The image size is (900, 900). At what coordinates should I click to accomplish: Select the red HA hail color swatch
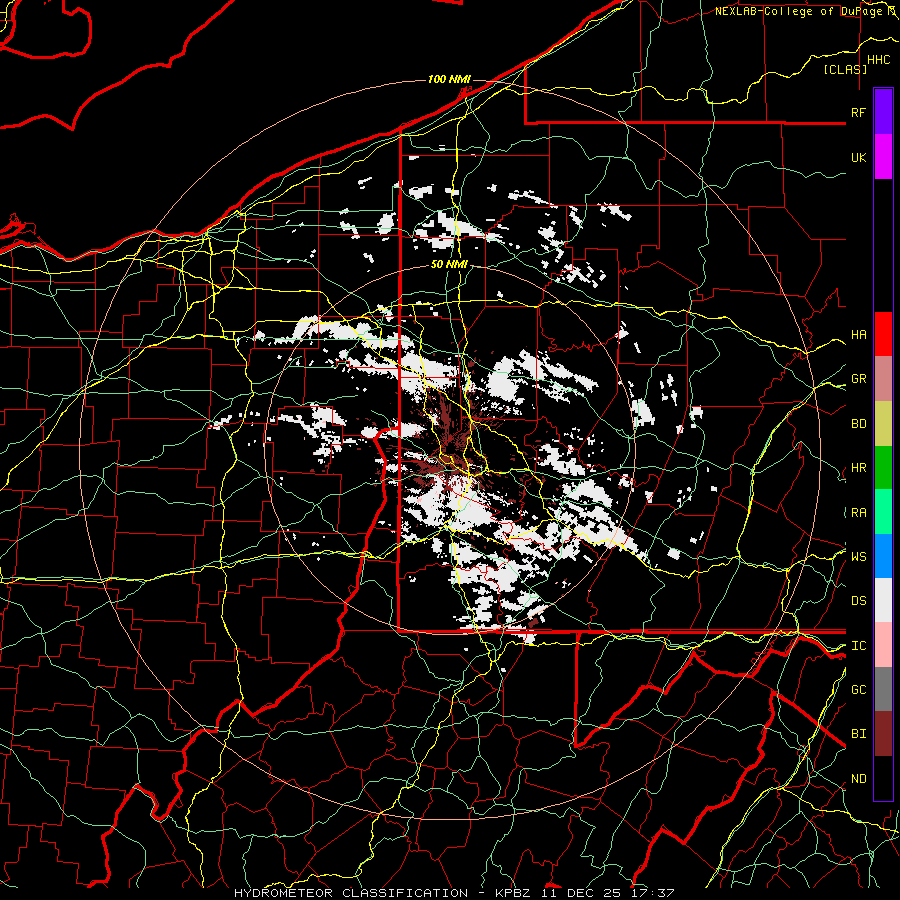click(x=883, y=334)
